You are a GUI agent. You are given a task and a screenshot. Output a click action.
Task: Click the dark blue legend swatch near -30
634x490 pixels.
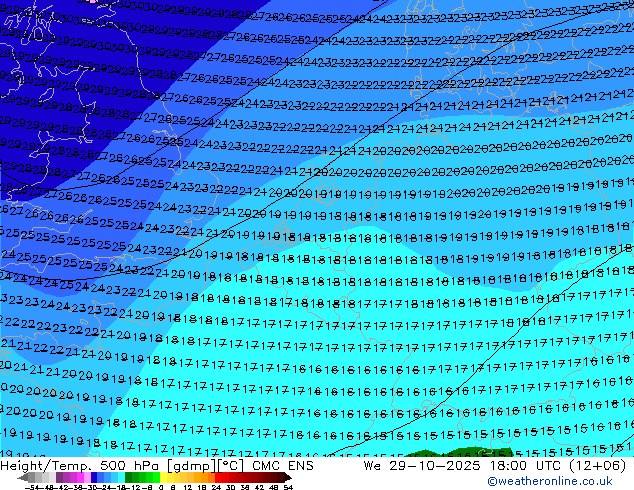click(x=94, y=477)
